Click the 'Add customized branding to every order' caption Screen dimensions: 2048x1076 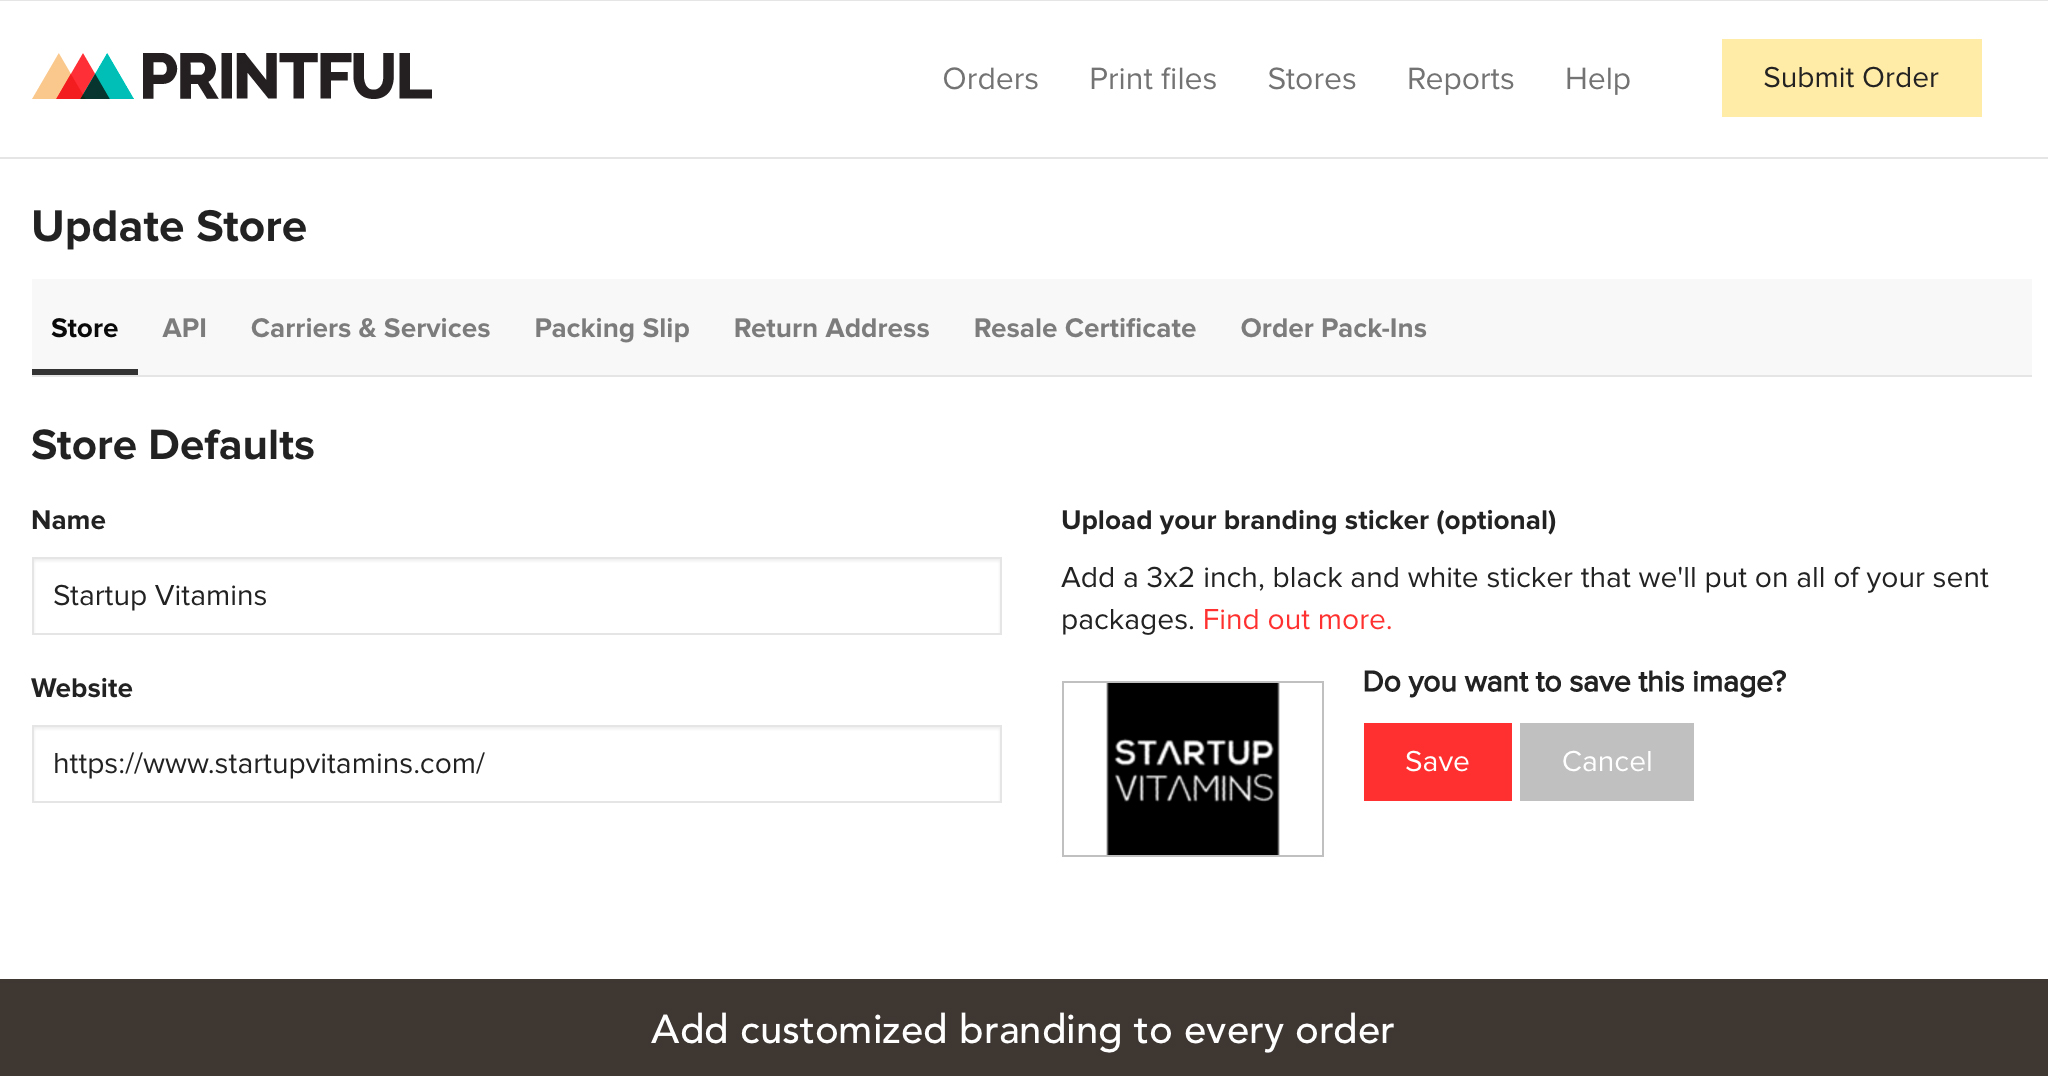(x=1023, y=1030)
